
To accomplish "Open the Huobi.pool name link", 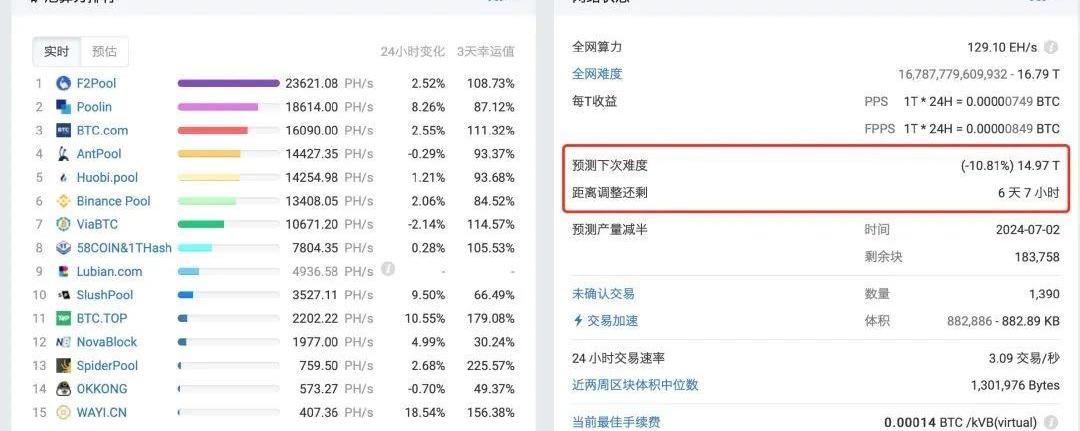I will [107, 177].
